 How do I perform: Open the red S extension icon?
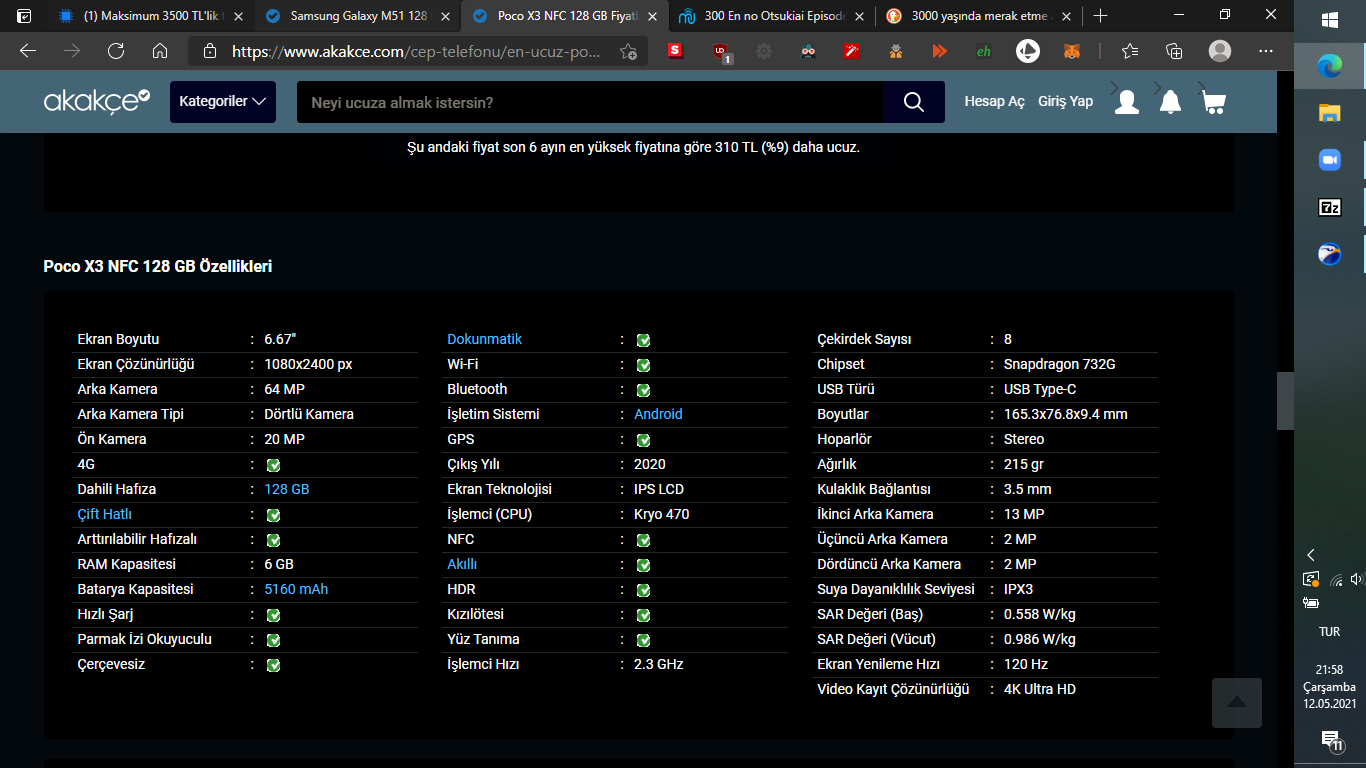coord(676,51)
